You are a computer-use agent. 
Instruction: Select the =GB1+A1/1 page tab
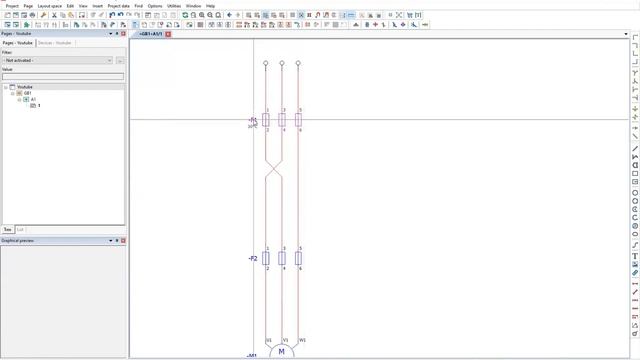(x=151, y=34)
